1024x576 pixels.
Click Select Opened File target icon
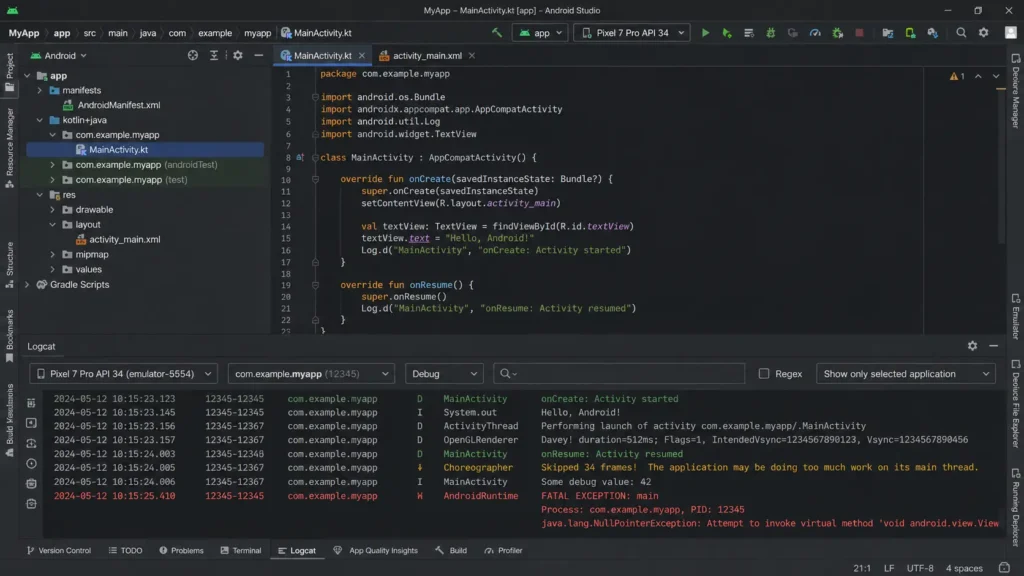193,56
